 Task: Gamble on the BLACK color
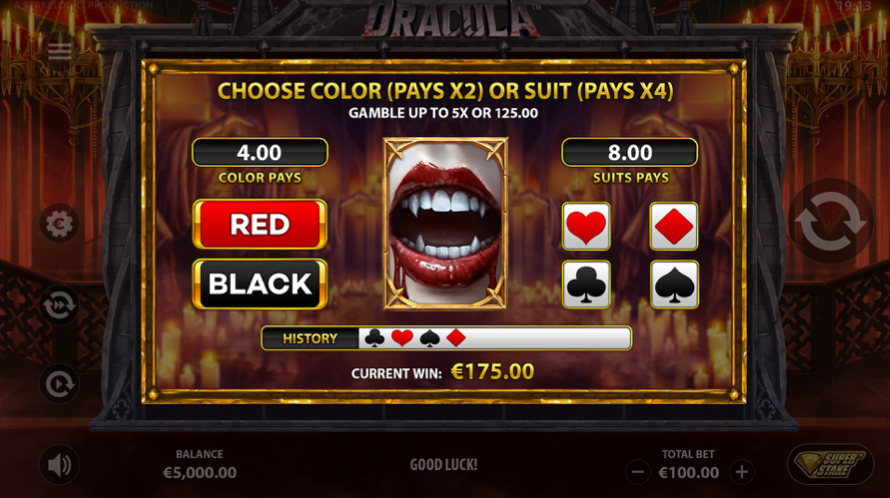tap(260, 284)
